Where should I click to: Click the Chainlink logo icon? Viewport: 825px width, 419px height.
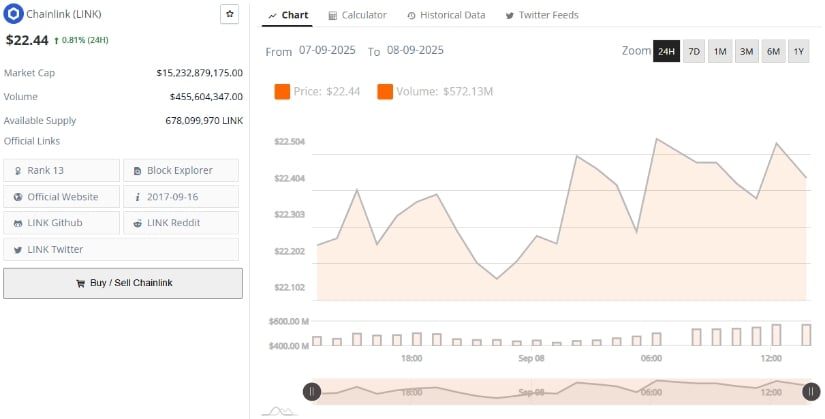(13, 14)
